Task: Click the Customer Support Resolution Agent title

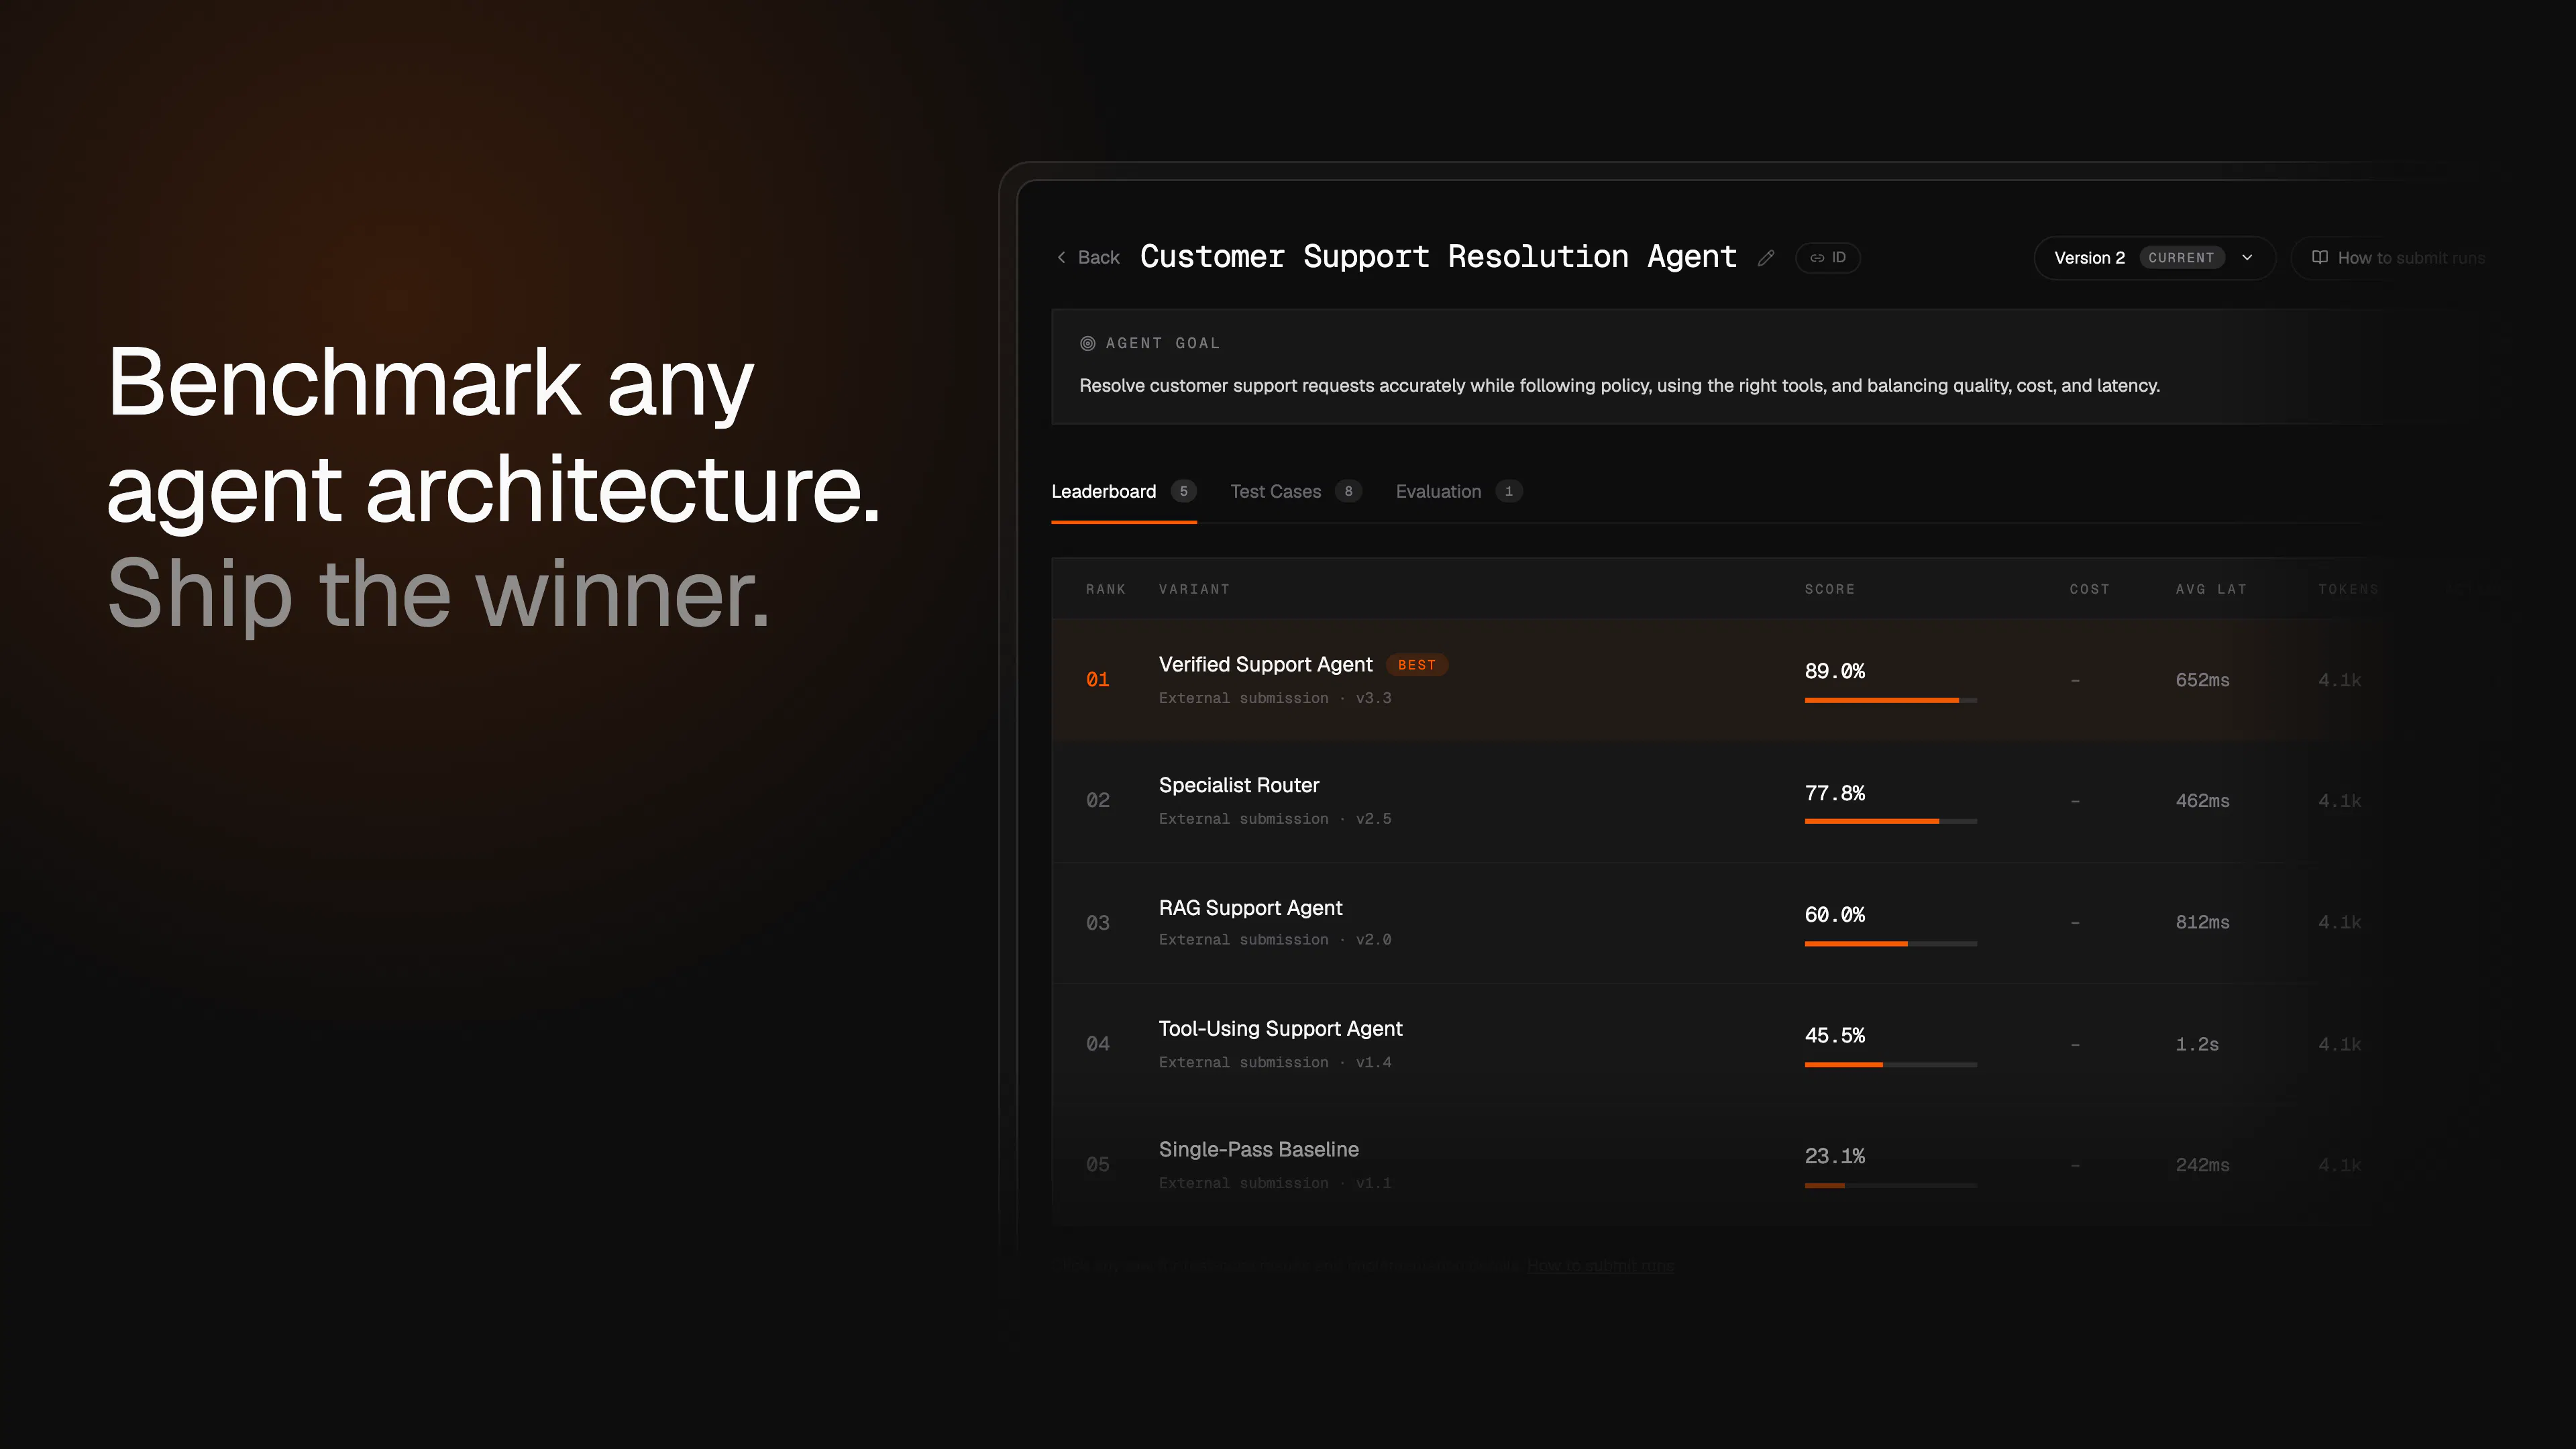Action: point(1438,257)
